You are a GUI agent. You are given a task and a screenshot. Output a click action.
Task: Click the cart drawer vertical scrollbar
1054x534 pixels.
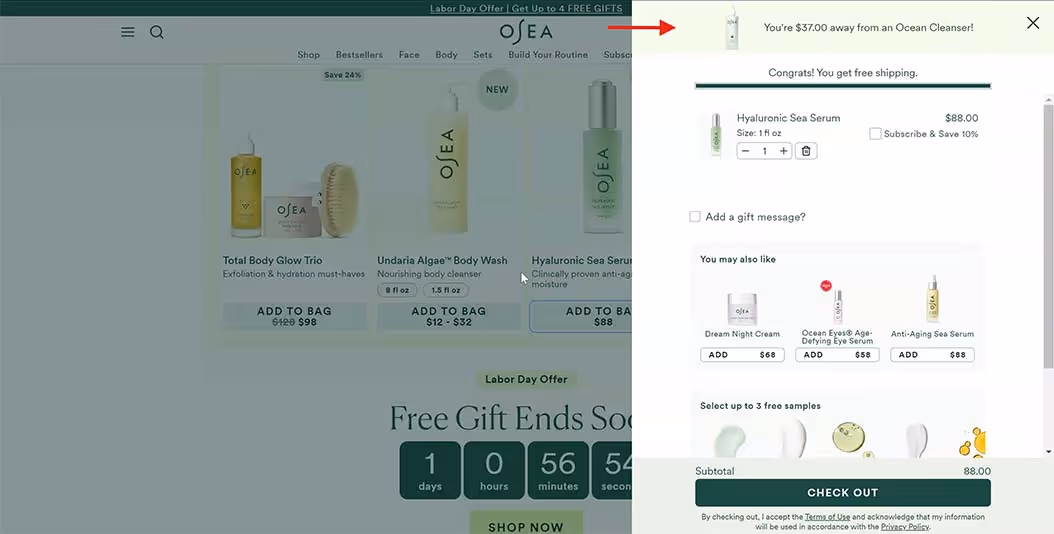point(1049,235)
